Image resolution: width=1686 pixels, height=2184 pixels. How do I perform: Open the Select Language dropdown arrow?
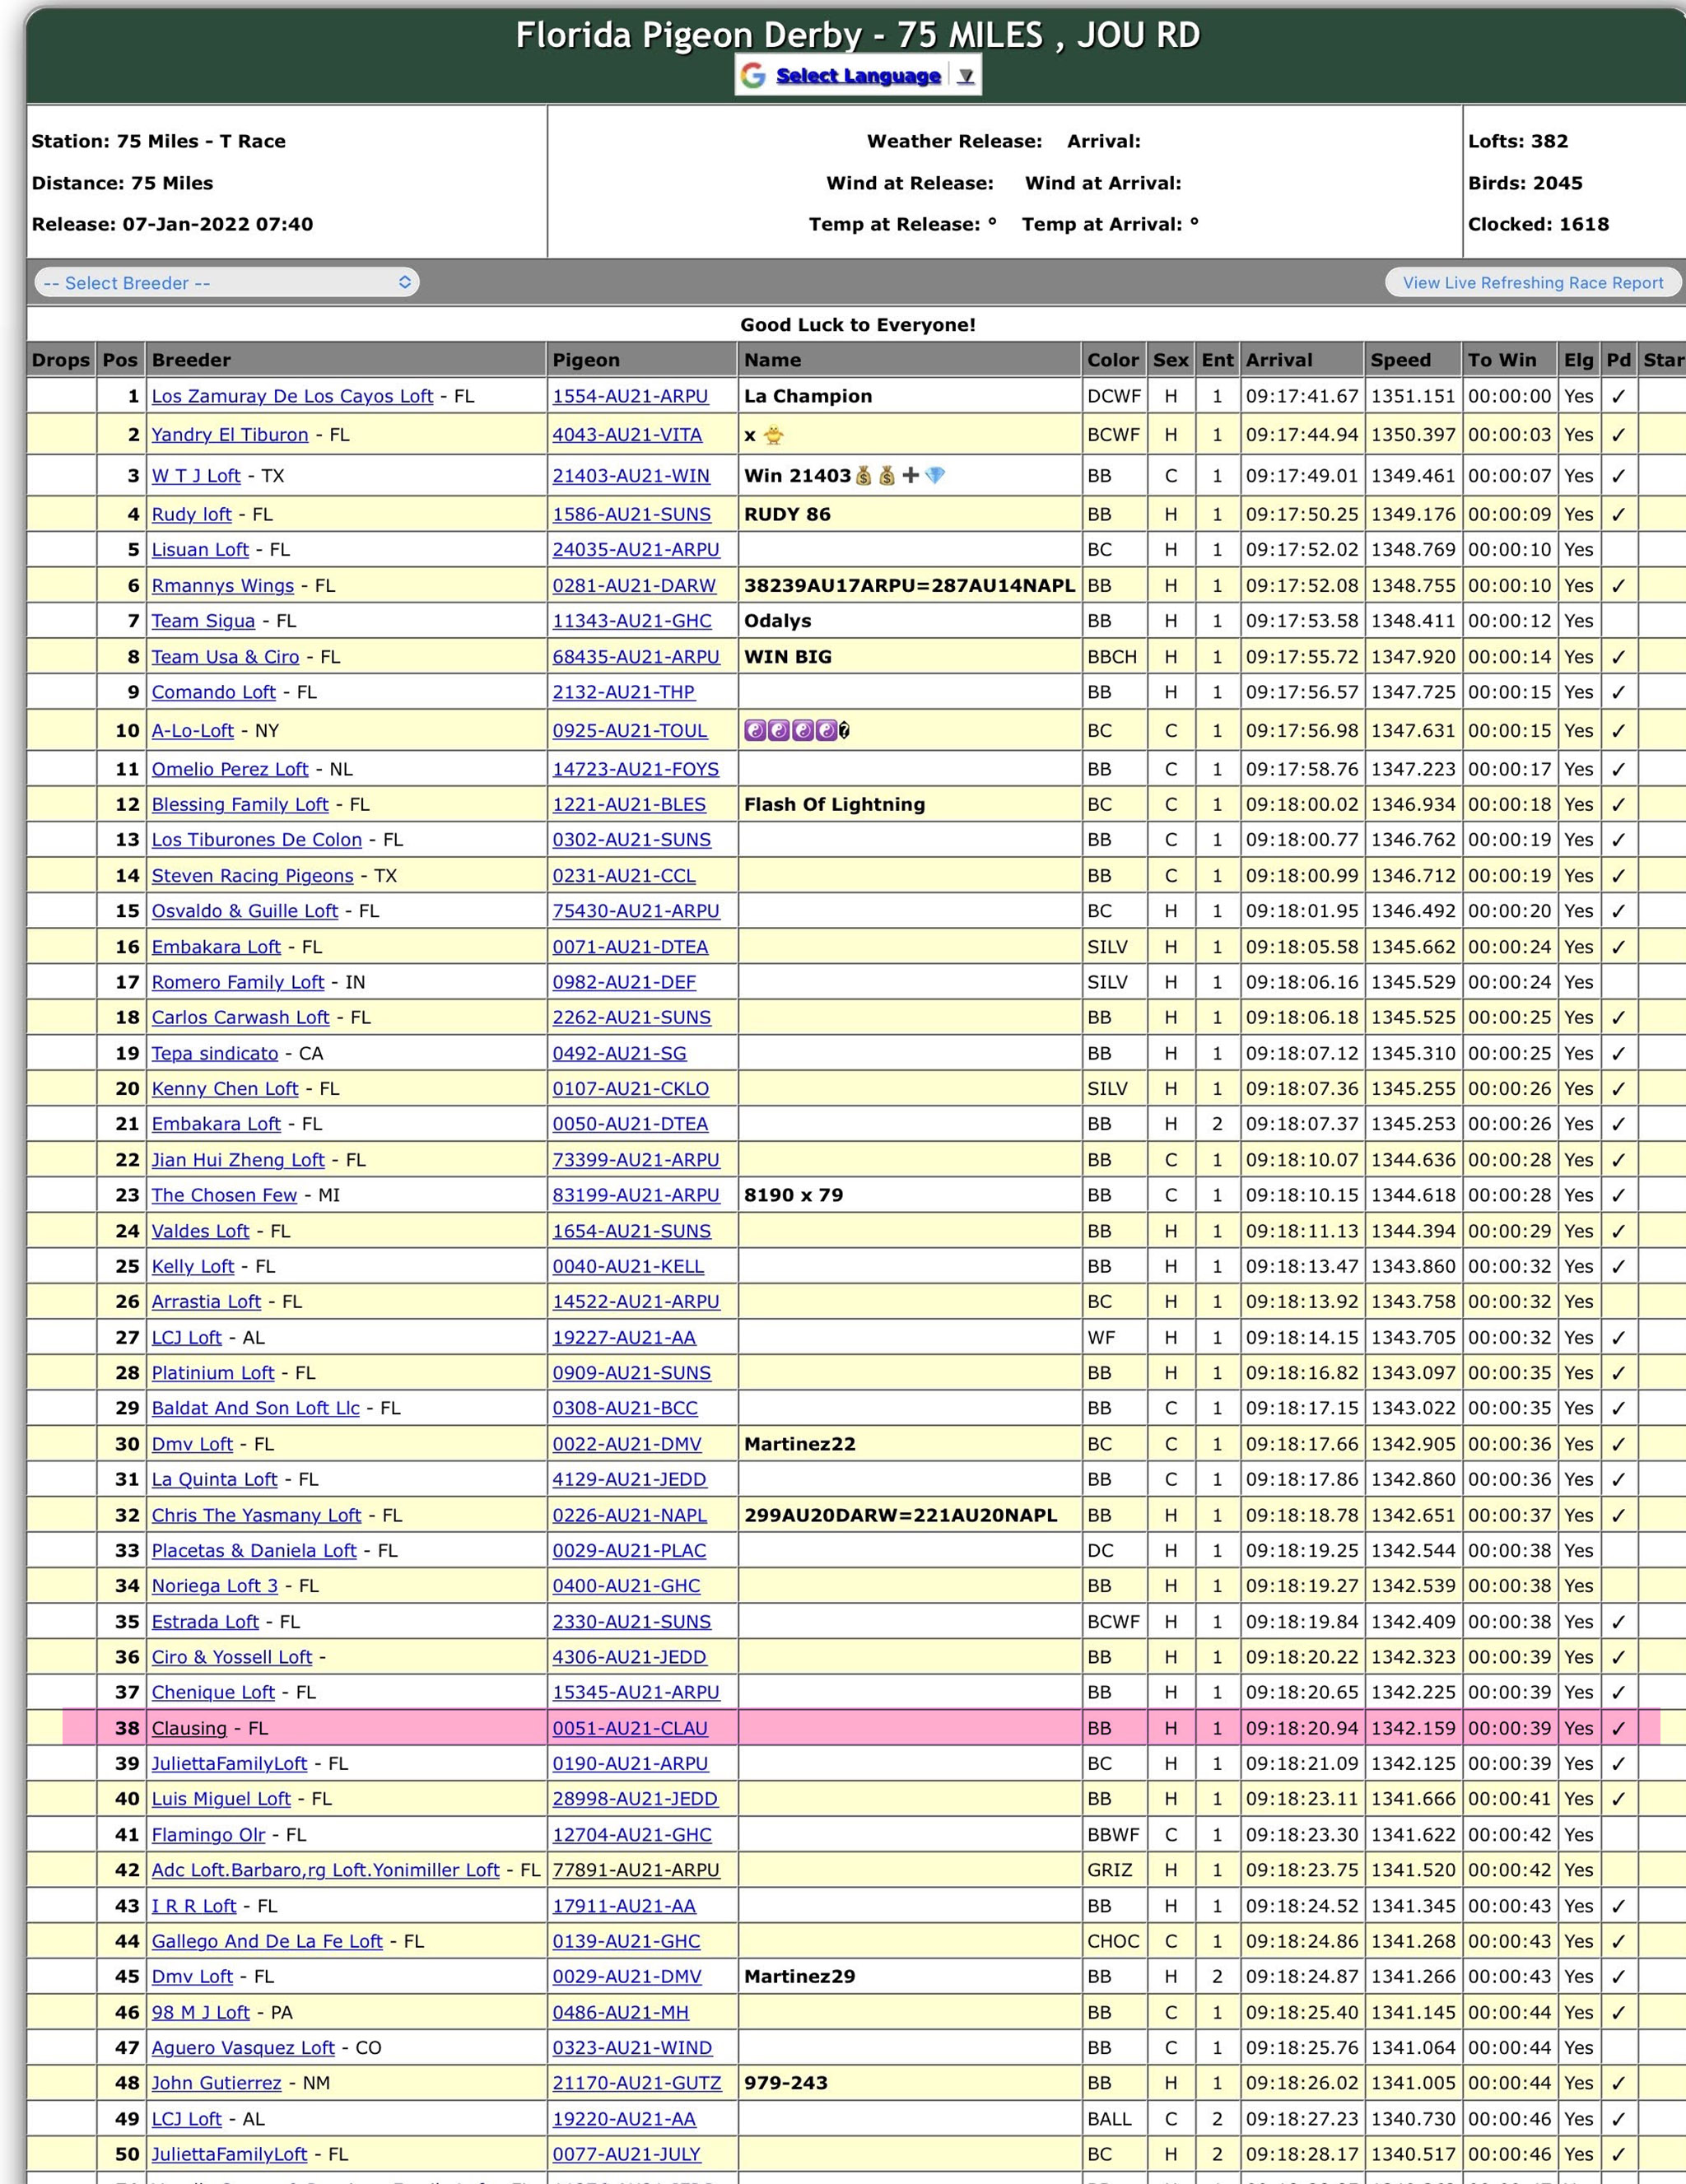tap(965, 76)
